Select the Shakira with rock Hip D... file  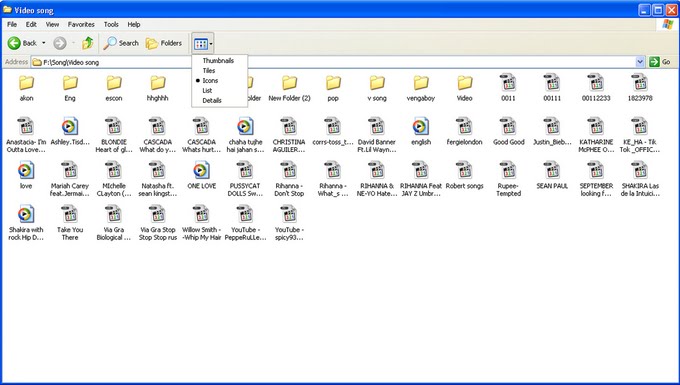[x=26, y=223]
